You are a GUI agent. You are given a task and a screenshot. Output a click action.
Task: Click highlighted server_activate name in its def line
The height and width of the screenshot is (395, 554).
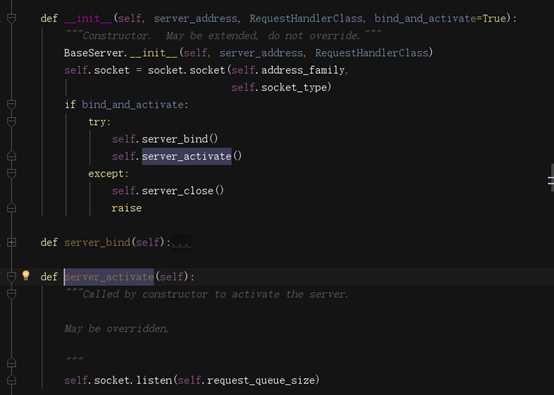point(109,277)
